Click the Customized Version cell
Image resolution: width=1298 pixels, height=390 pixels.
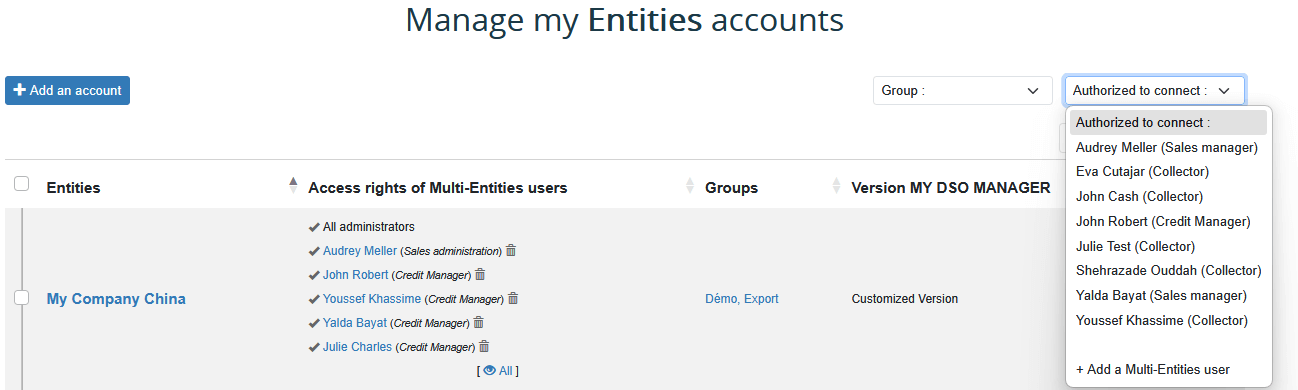905,298
